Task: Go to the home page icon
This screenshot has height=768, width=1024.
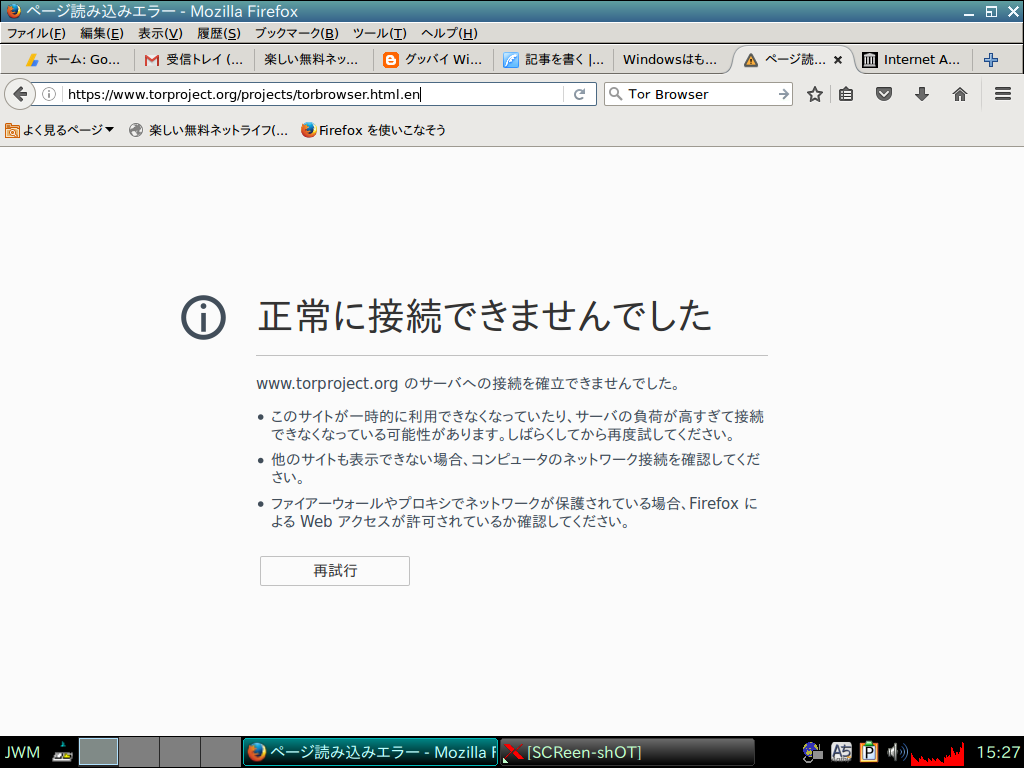Action: click(x=959, y=95)
